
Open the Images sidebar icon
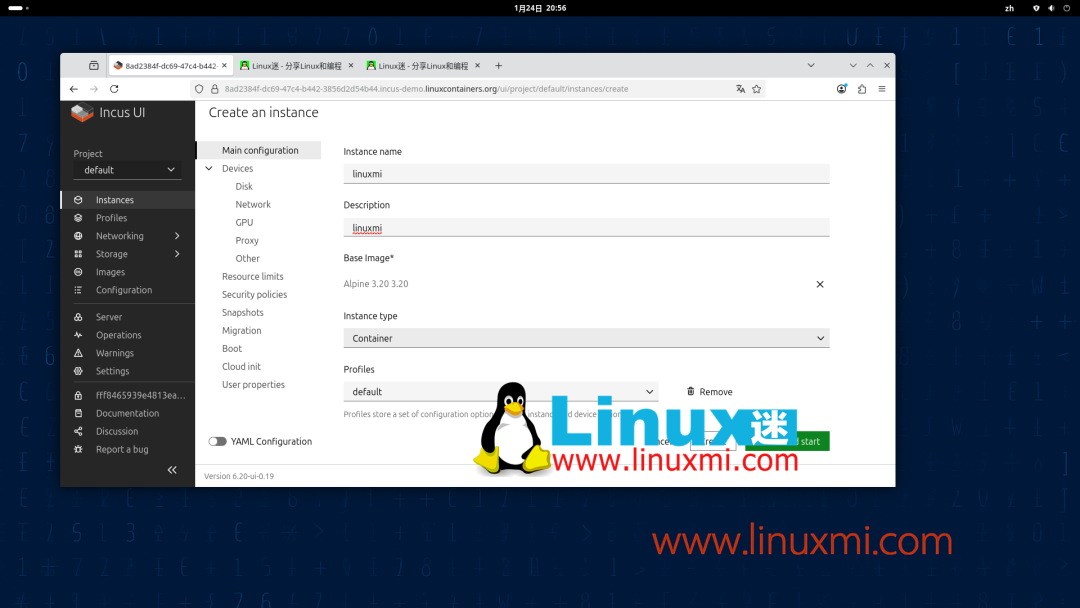point(78,272)
